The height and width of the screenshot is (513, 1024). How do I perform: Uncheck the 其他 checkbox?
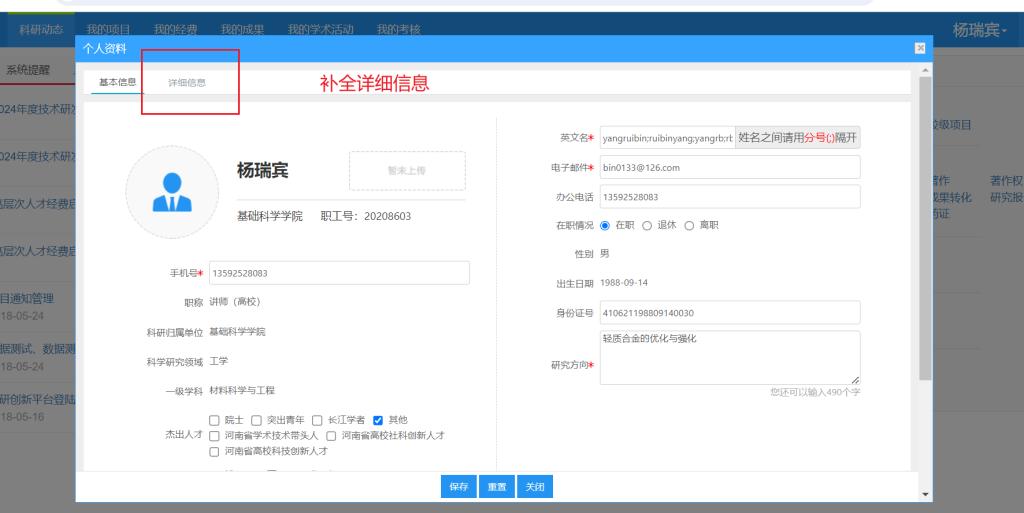[x=377, y=420]
